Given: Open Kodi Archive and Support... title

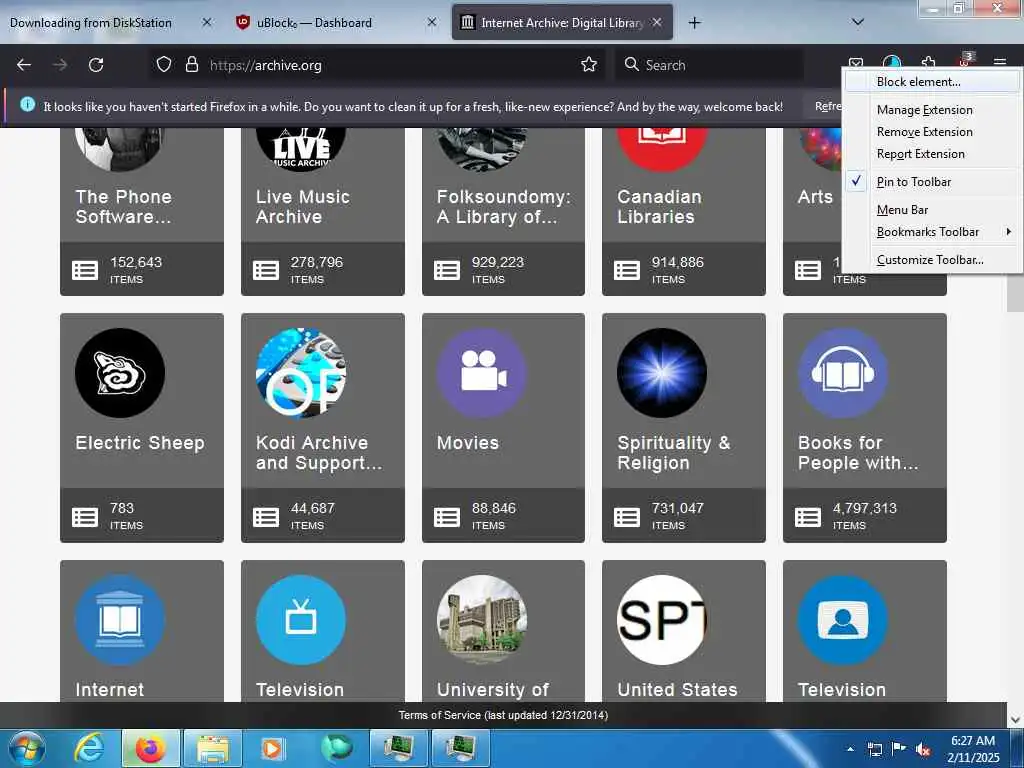Looking at the screenshot, I should point(319,453).
